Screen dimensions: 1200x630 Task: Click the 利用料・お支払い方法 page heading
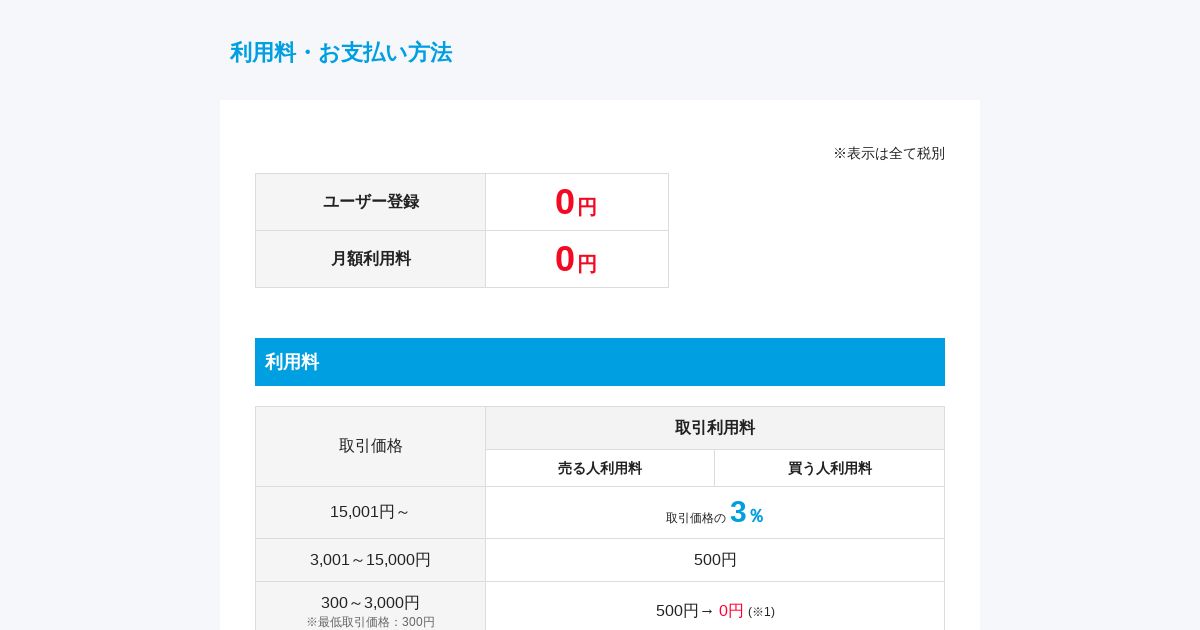341,53
